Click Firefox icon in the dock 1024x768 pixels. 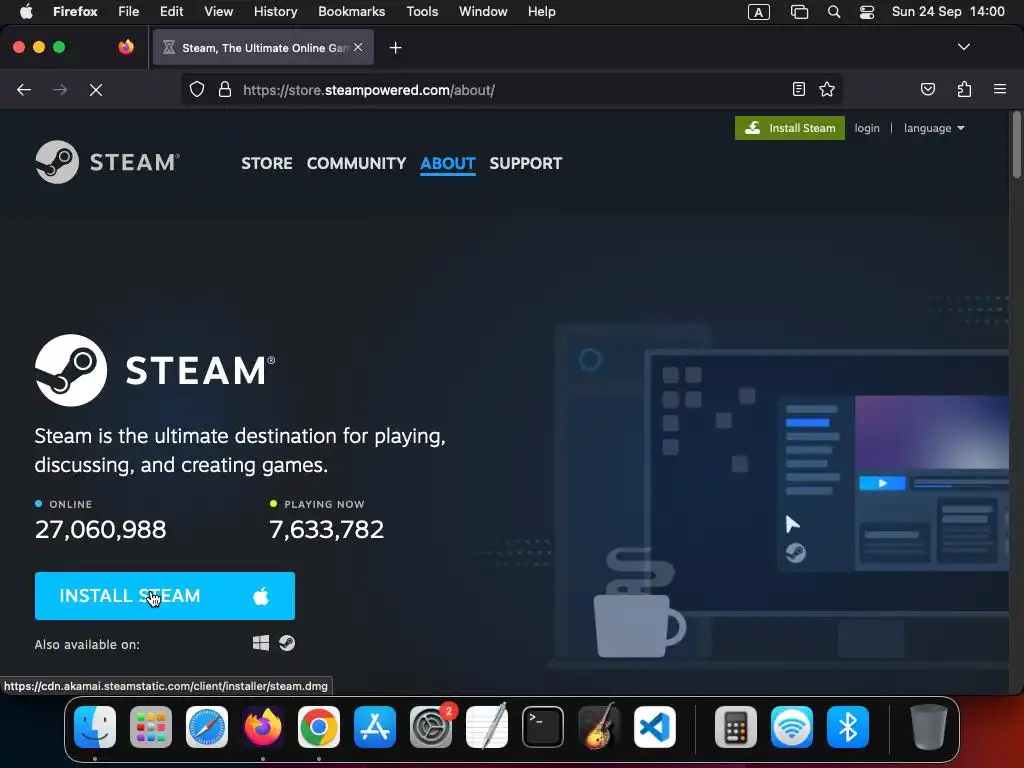click(263, 727)
